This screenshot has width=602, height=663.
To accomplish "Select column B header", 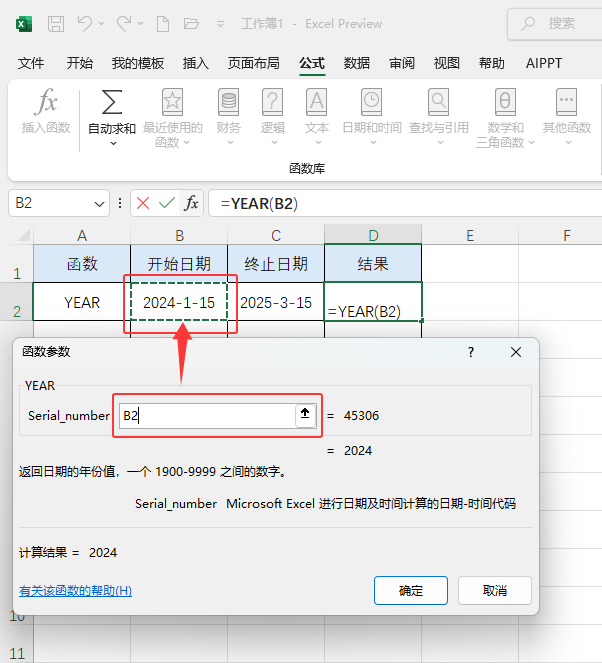I will pyautogui.click(x=179, y=235).
